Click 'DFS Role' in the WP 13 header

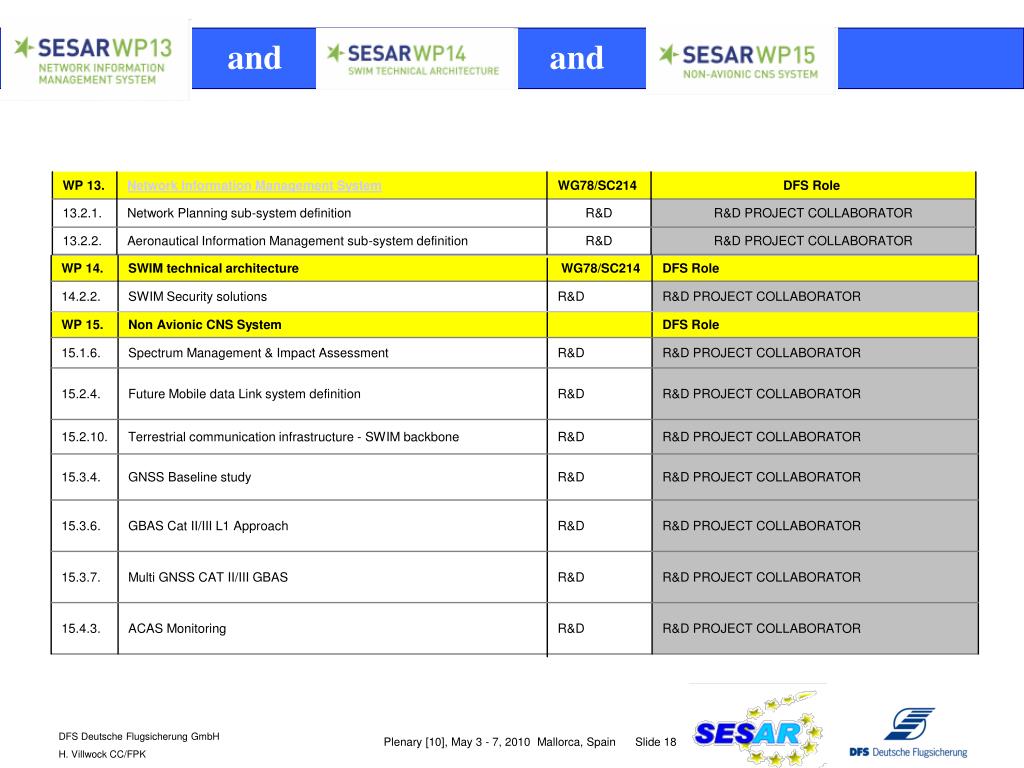pyautogui.click(x=811, y=185)
